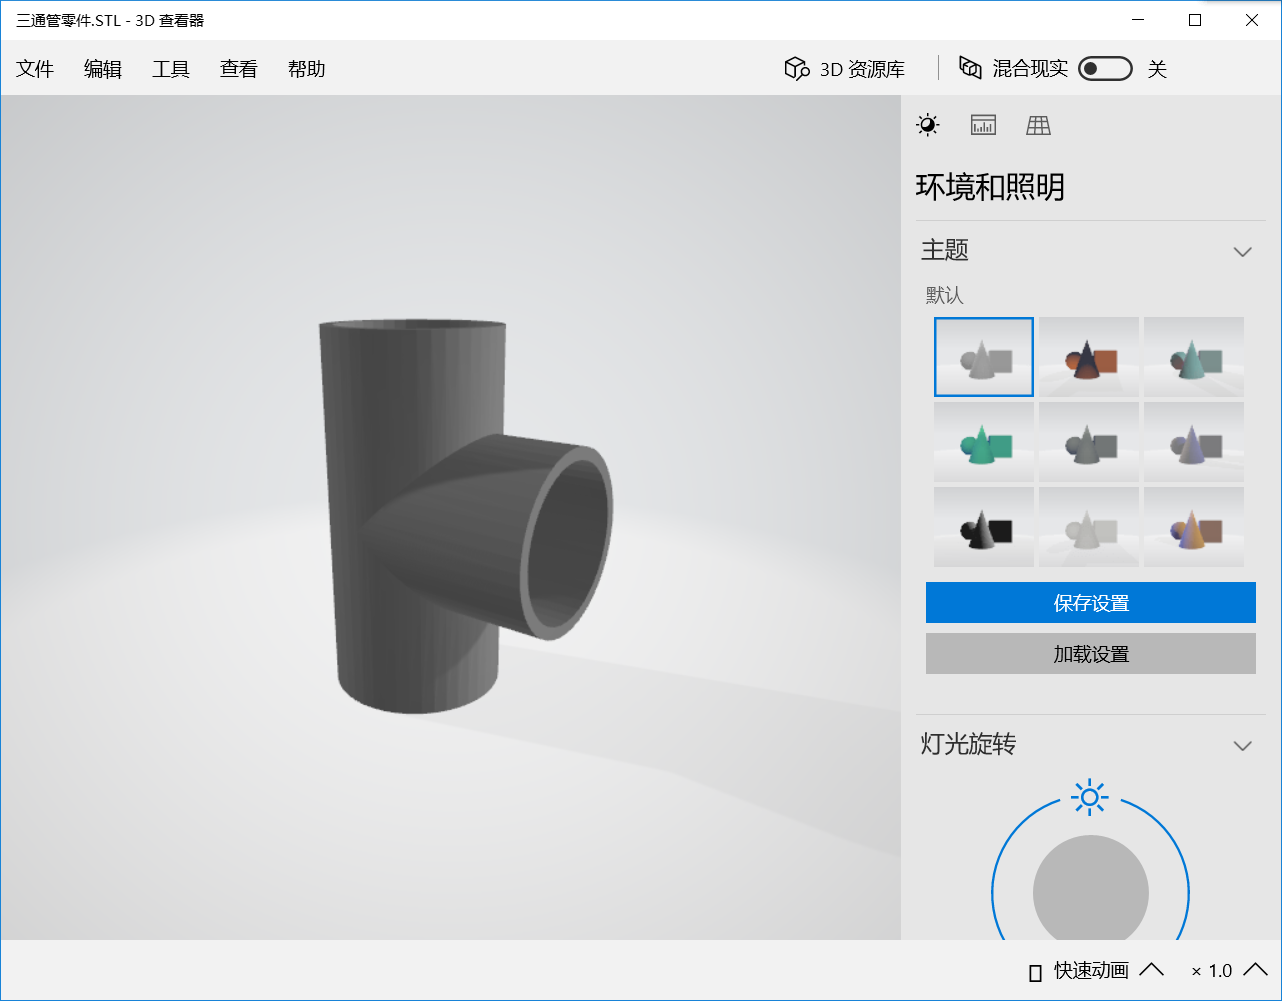Click the sun icon on the lighting rotation dial
Screen dimensions: 1282x1001
(x=1088, y=797)
